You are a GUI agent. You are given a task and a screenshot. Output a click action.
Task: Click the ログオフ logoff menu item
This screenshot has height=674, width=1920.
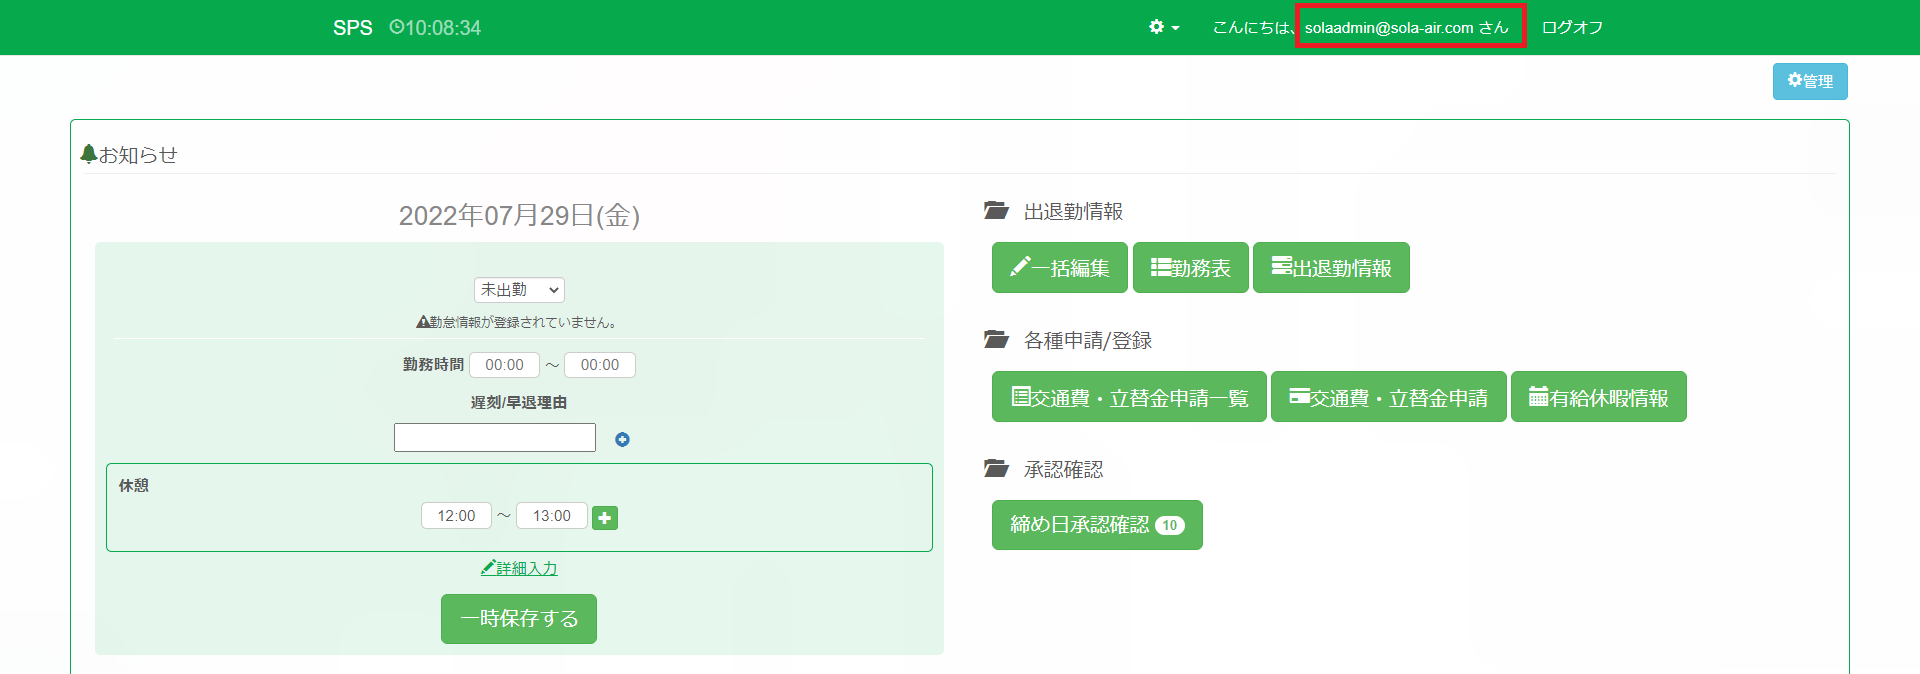(1572, 27)
